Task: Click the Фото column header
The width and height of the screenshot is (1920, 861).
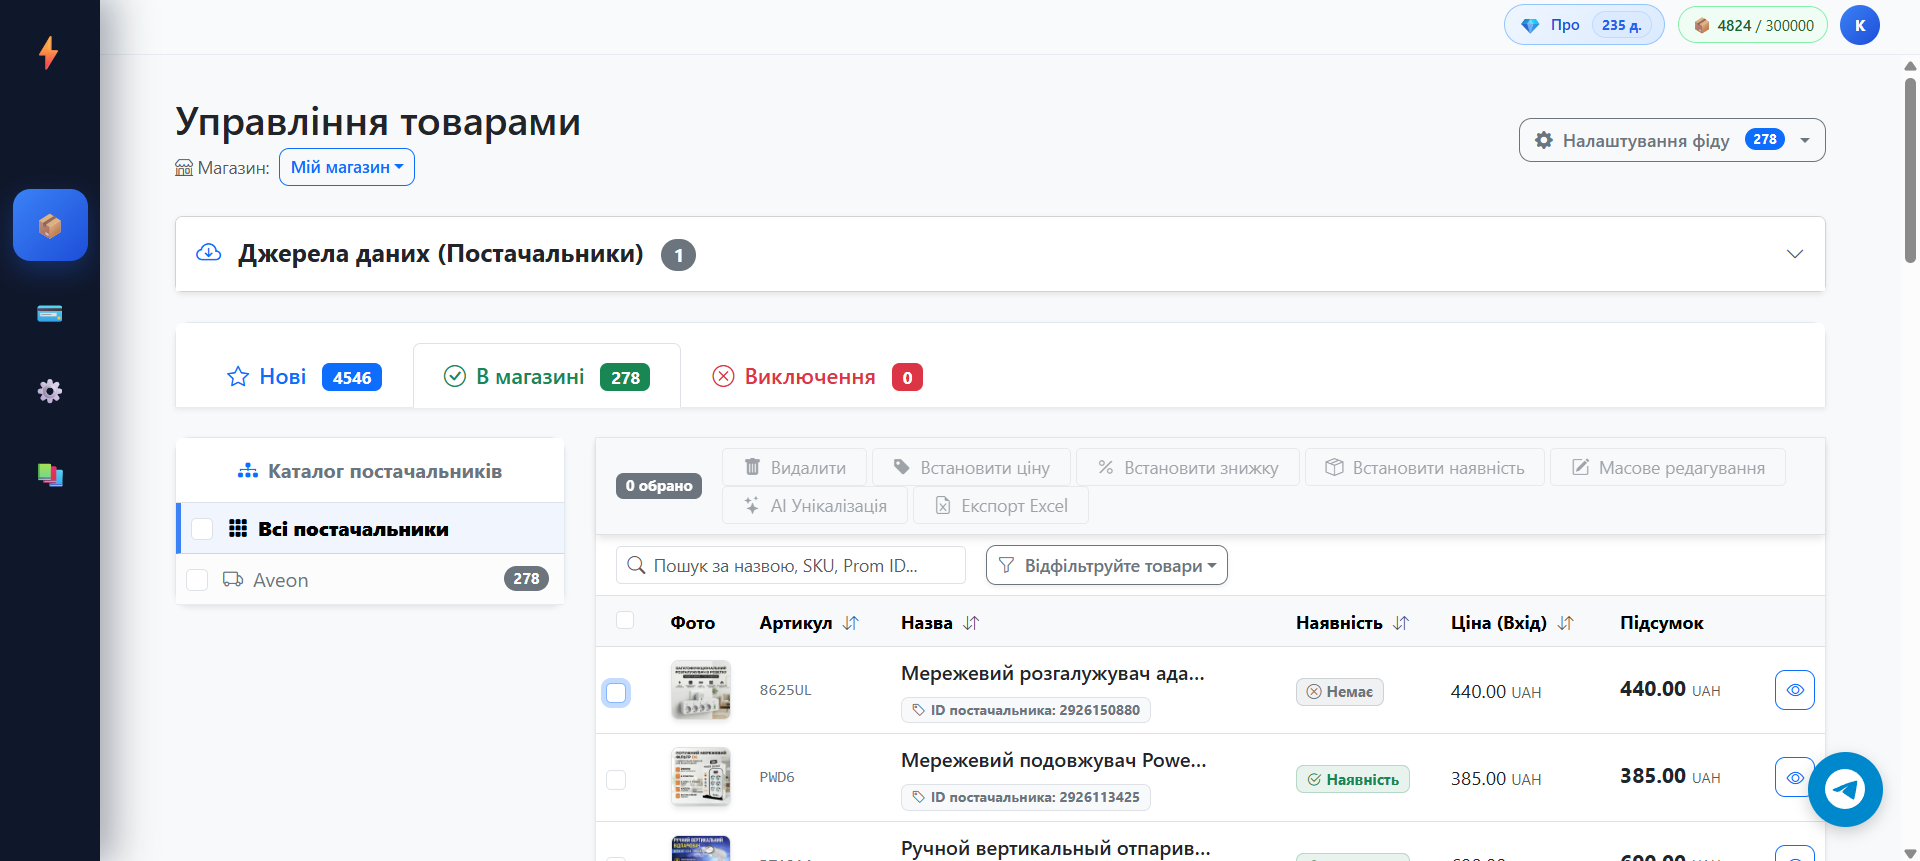Action: point(693,623)
